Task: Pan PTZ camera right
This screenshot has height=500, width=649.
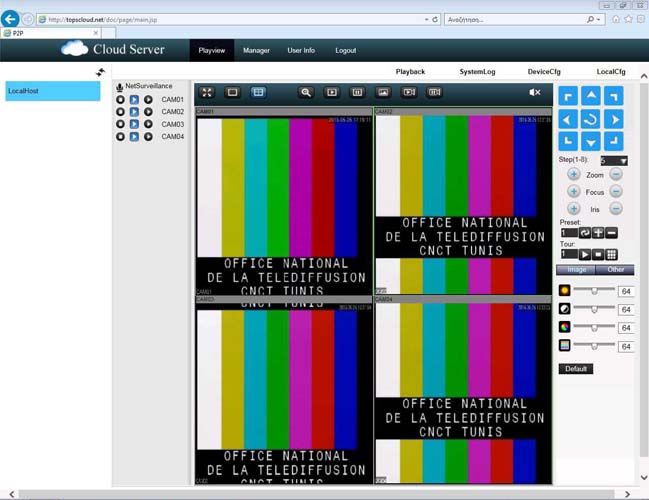Action: (614, 120)
